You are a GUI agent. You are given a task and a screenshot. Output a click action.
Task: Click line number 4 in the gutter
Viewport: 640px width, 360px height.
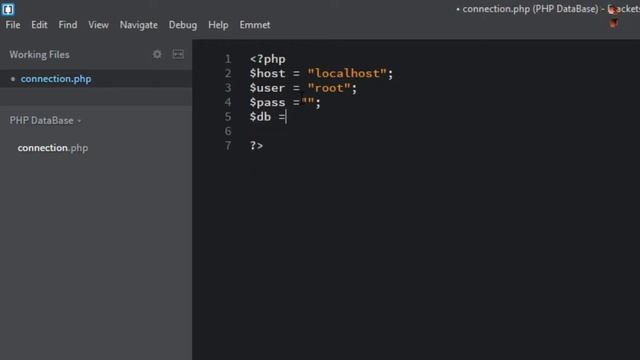pyautogui.click(x=228, y=102)
